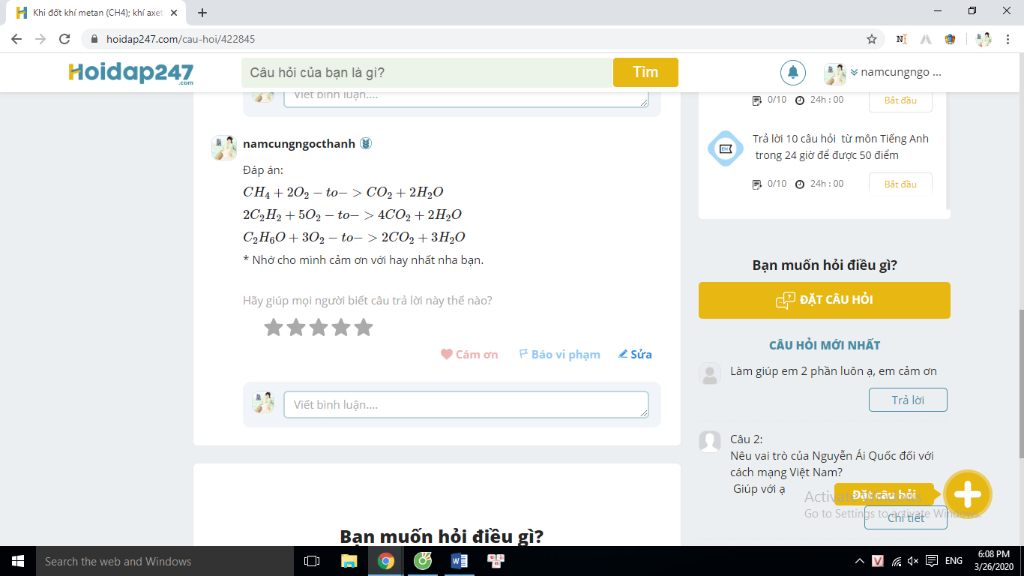The height and width of the screenshot is (576, 1024).
Task: Reload the page
Action: point(64,39)
